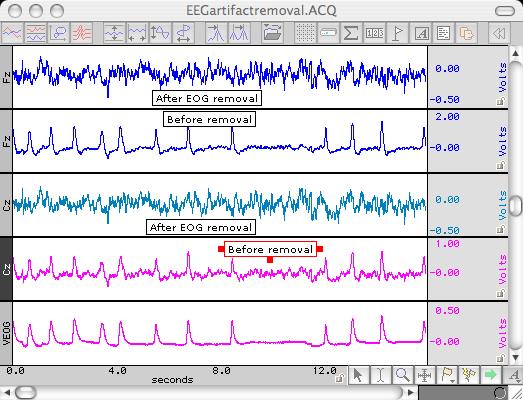The image size is (523, 400).
Task: Select the Arrow pointer tool
Action: pos(358,375)
